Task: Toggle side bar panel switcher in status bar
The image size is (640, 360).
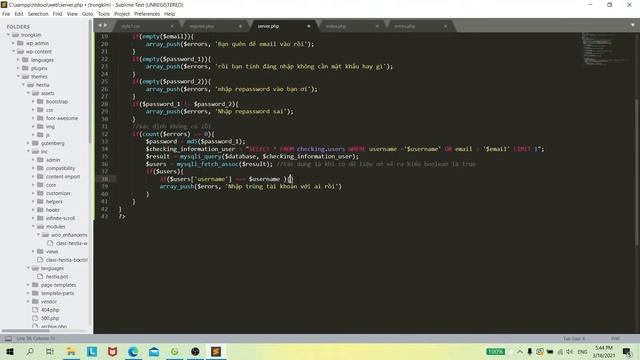Action: (8, 338)
